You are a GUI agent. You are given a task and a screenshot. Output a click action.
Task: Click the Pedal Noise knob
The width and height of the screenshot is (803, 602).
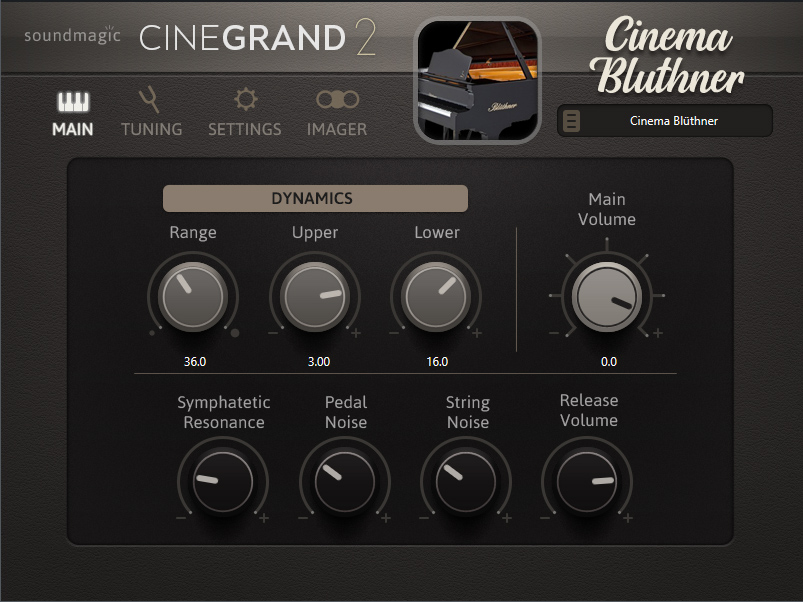click(345, 482)
